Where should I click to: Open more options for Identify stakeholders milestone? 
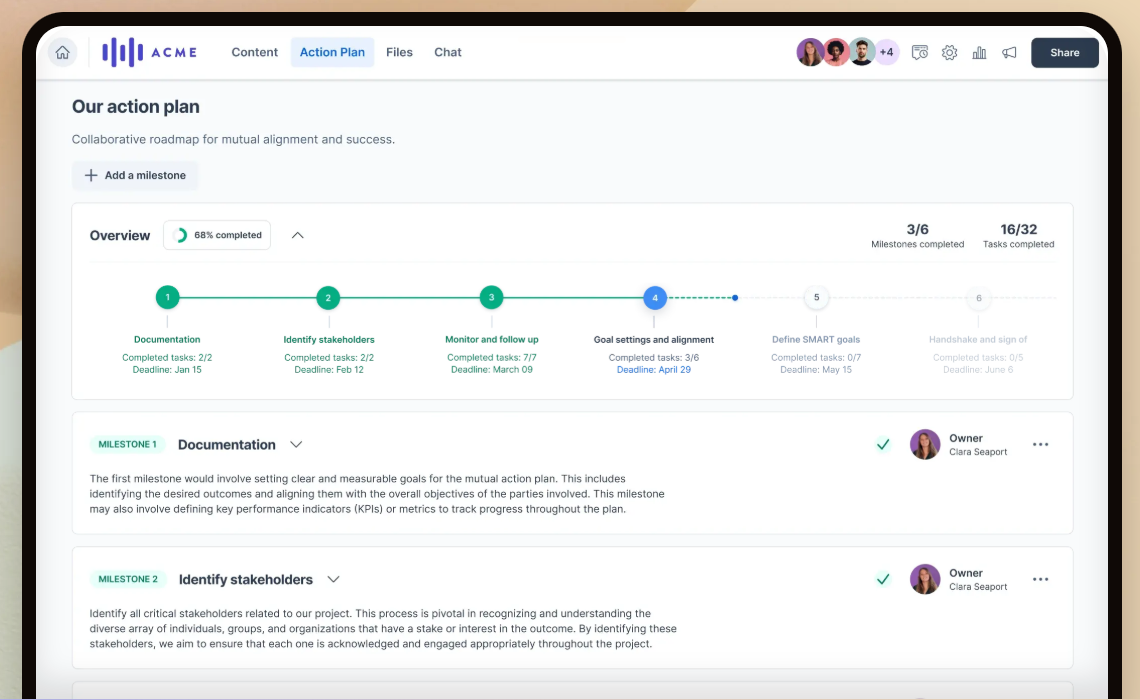tap(1040, 579)
